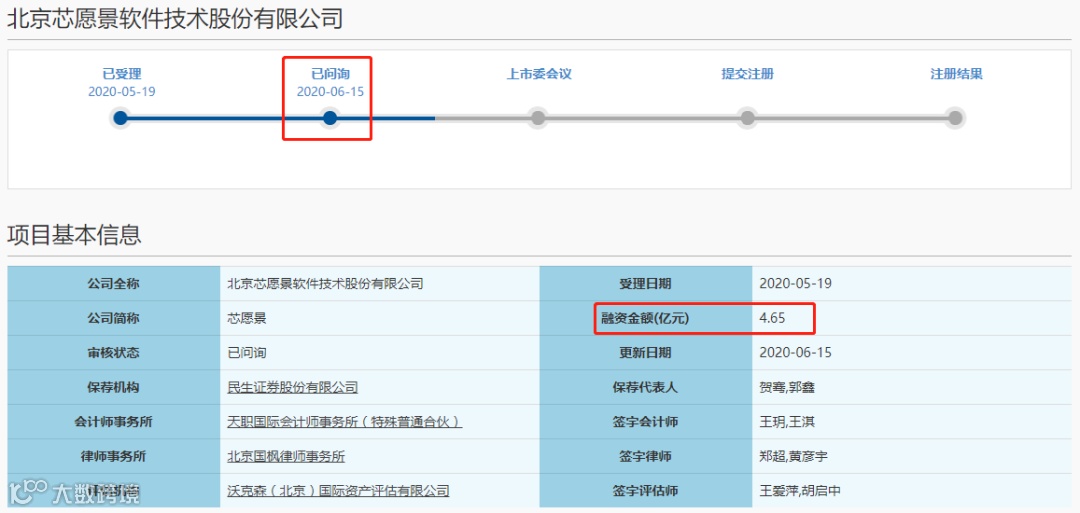Click the 2020-06-15 date under 已问询
Screen dimensions: 1080x513
point(330,92)
